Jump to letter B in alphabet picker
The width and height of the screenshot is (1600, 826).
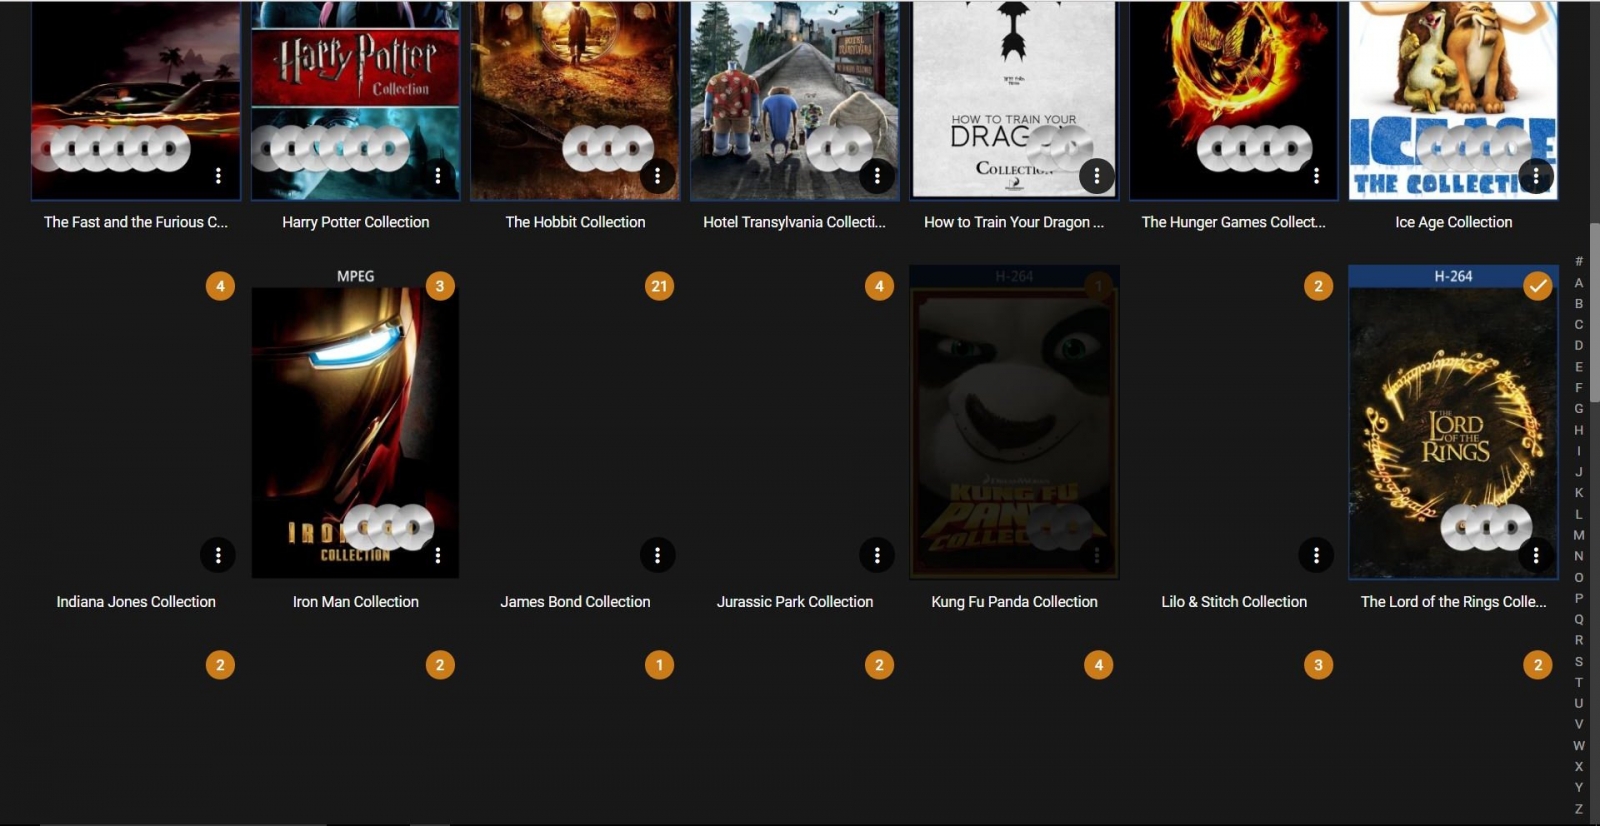coord(1579,304)
